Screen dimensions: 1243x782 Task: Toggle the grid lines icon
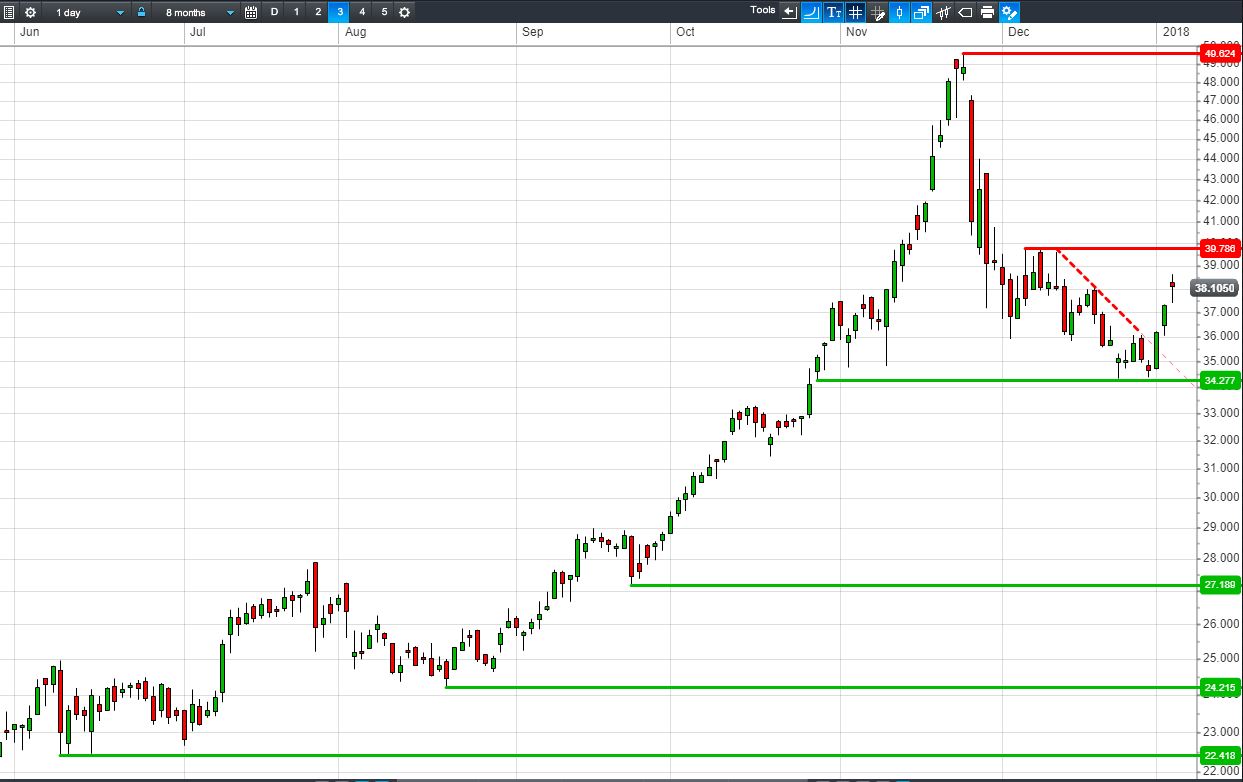click(x=855, y=12)
